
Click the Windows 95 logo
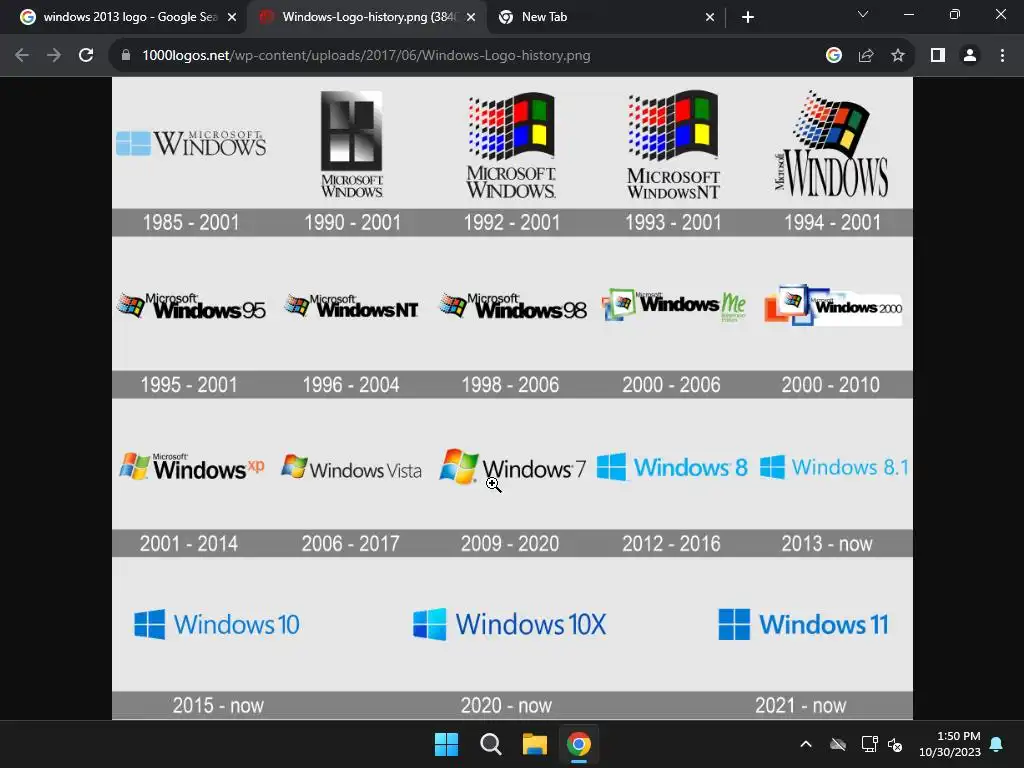(191, 306)
